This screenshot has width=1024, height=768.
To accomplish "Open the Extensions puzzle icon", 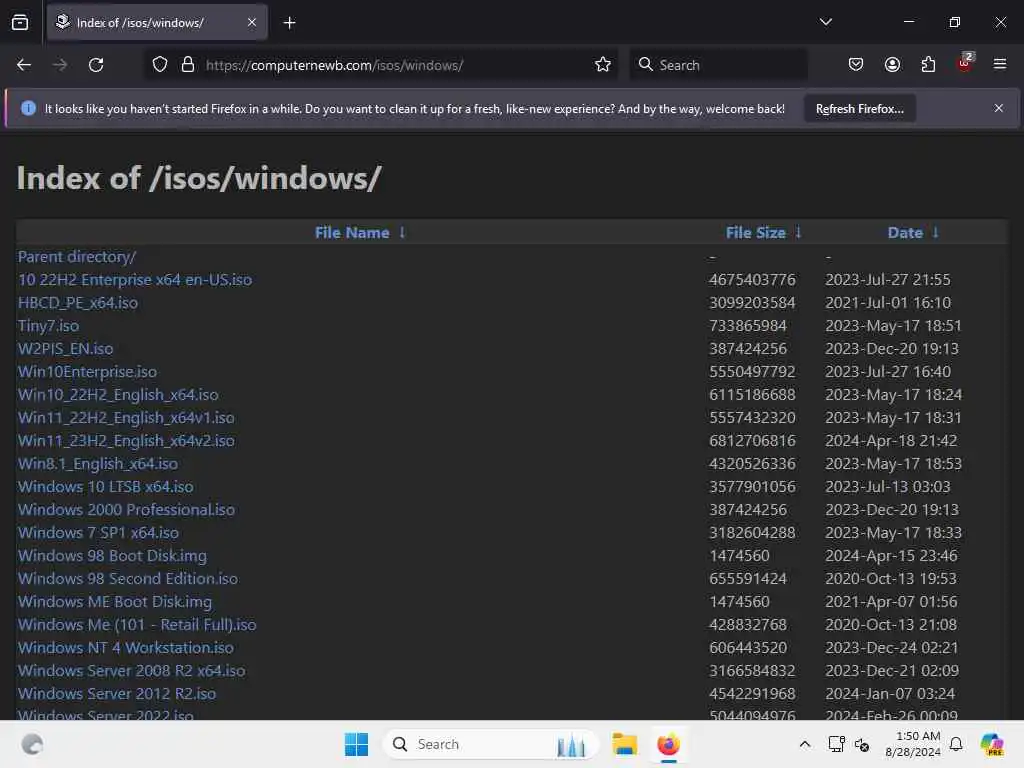I will [x=928, y=65].
